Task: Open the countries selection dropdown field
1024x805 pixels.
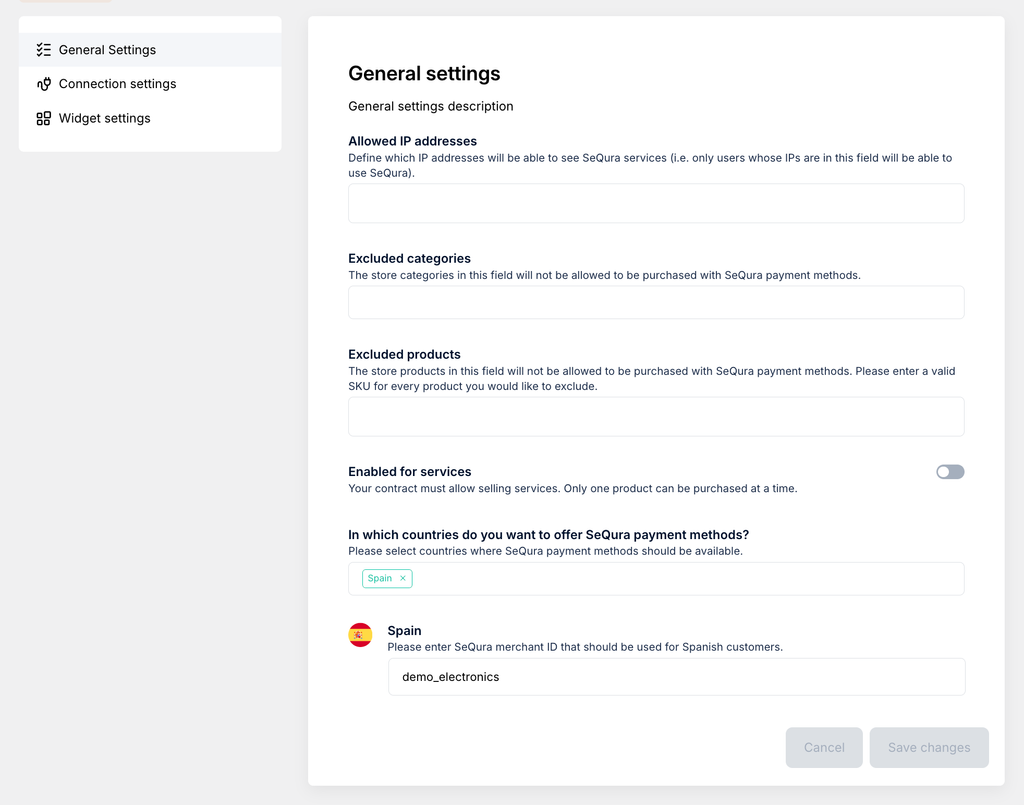Action: 680,578
